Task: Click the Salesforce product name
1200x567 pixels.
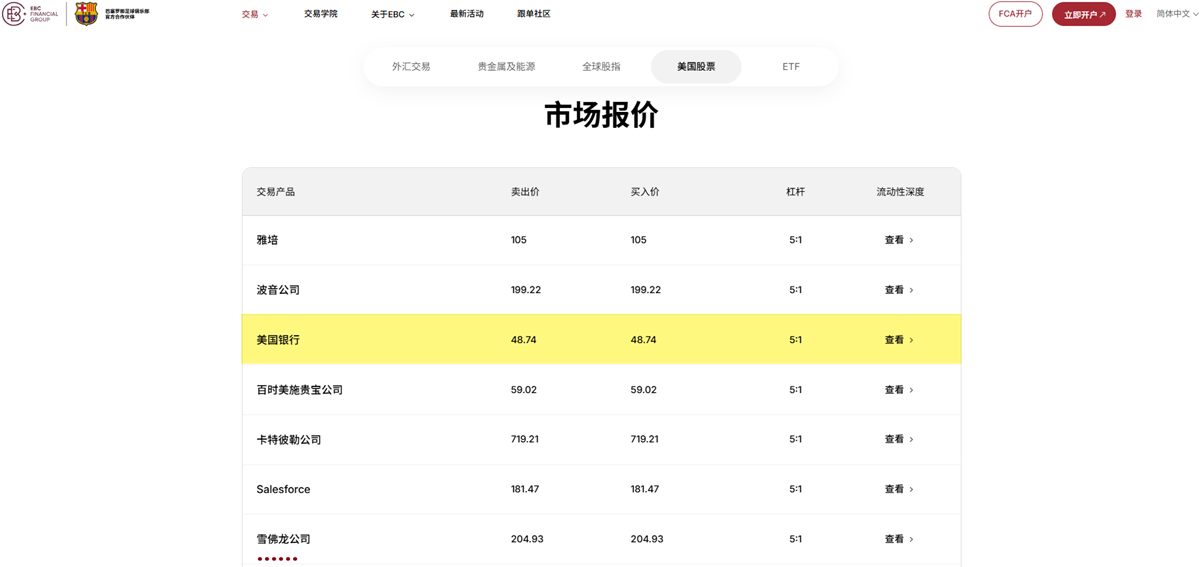Action: click(x=283, y=489)
